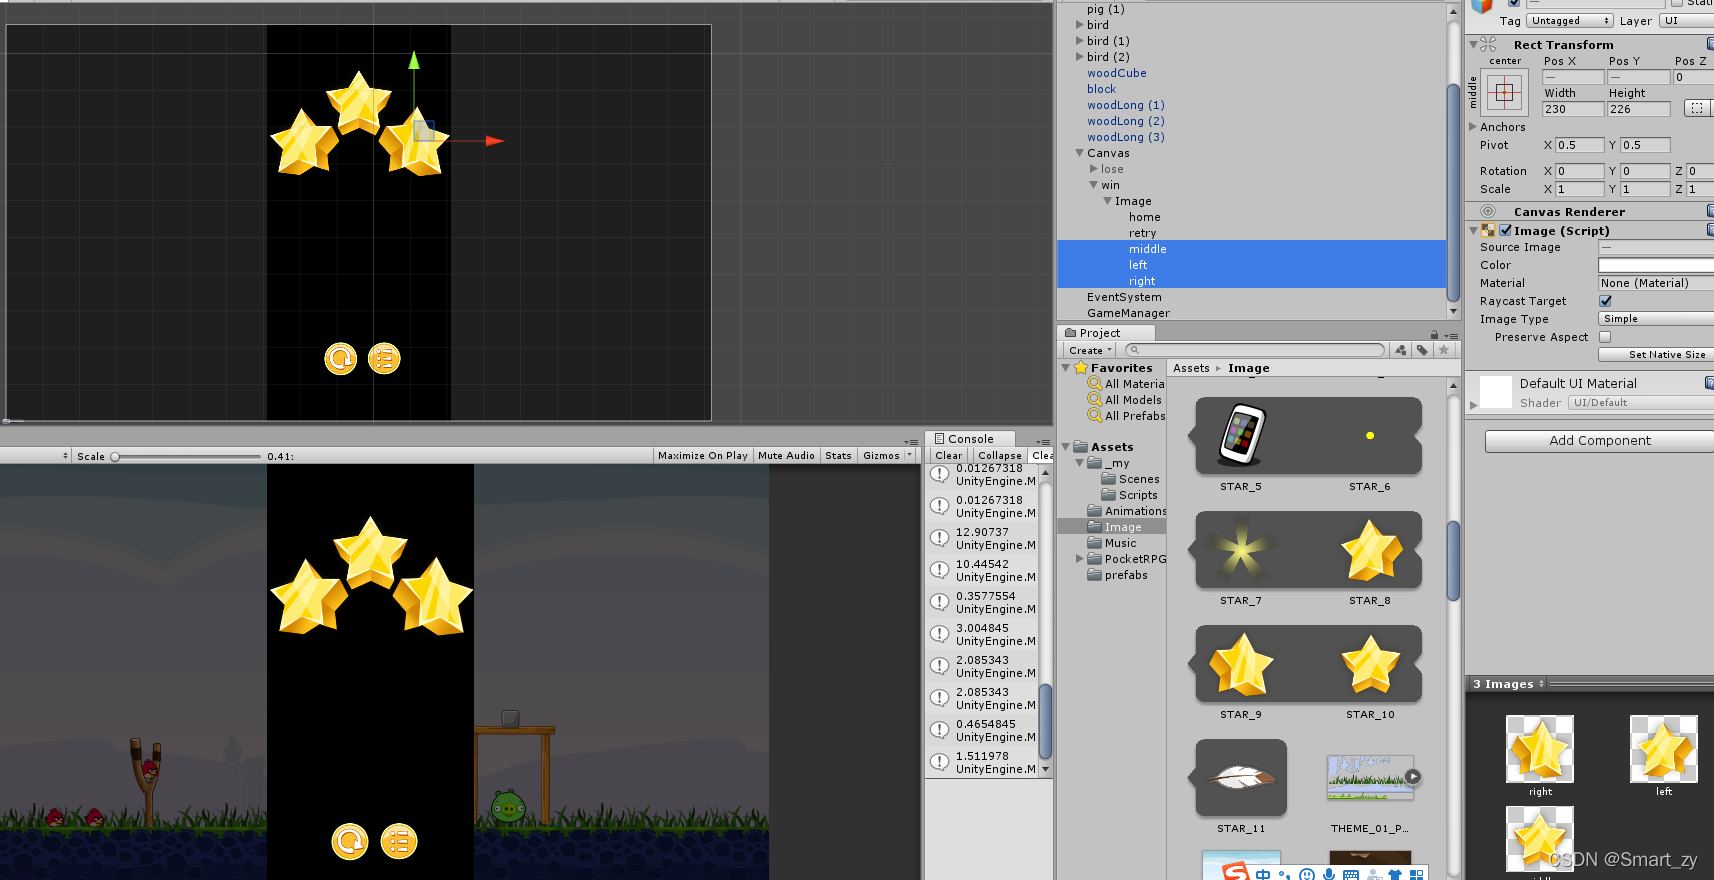Viewport: 1714px width, 880px height.
Task: Click the level list button in Game view
Action: coord(399,841)
